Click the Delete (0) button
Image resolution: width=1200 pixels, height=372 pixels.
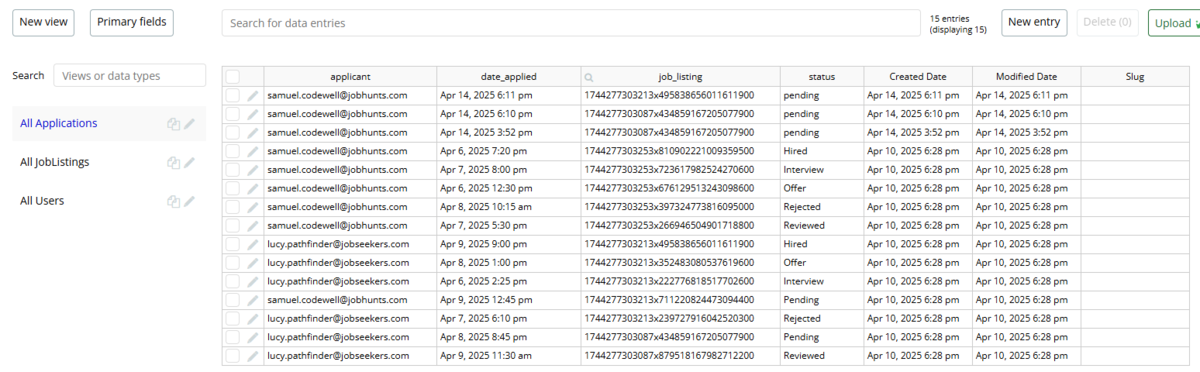(x=1107, y=22)
